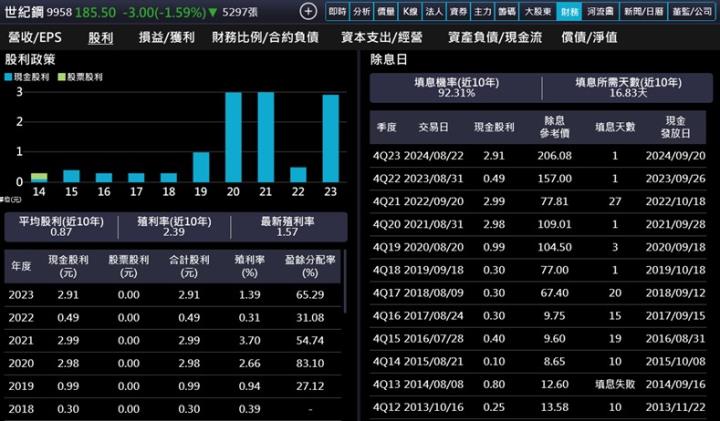This screenshot has height=421, width=720.
Task: Click the 2022 dividend bar in chart
Action: click(298, 174)
